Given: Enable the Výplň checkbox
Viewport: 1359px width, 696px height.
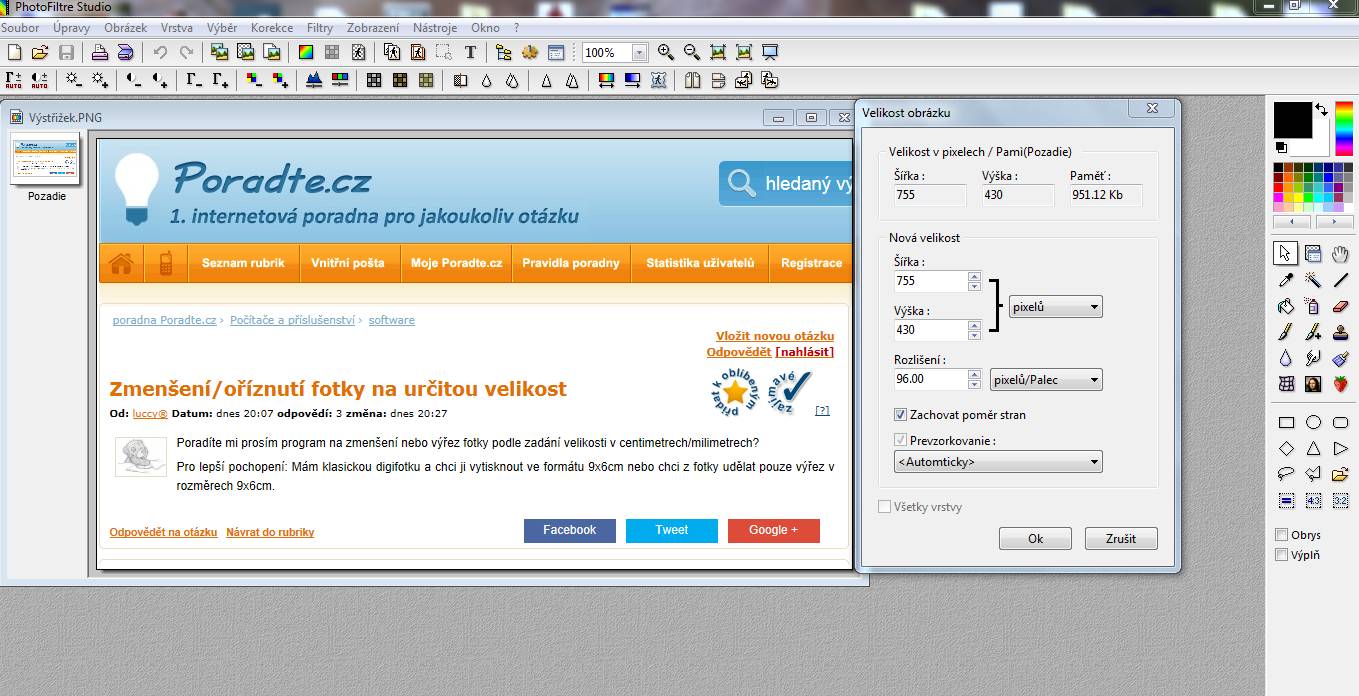Looking at the screenshot, I should [x=1281, y=555].
